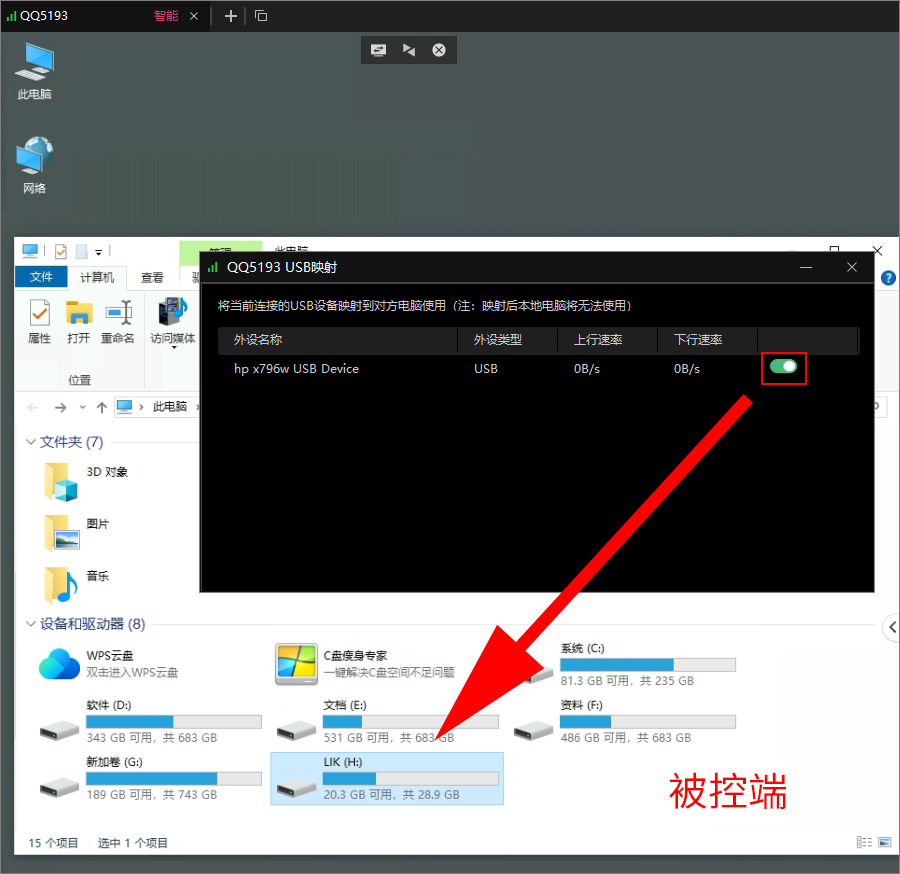Open the 文件 ribbon tab
This screenshot has height=874, width=900.
point(41,277)
